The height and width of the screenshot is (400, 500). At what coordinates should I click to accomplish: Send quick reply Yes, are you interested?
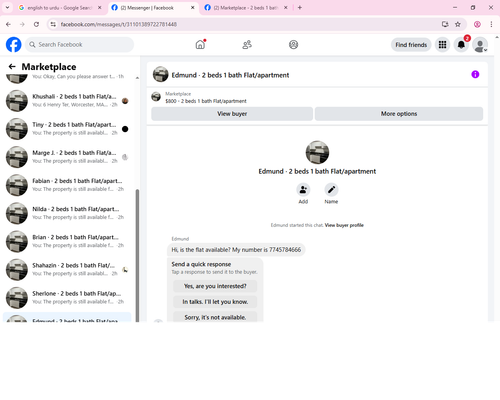point(215,286)
